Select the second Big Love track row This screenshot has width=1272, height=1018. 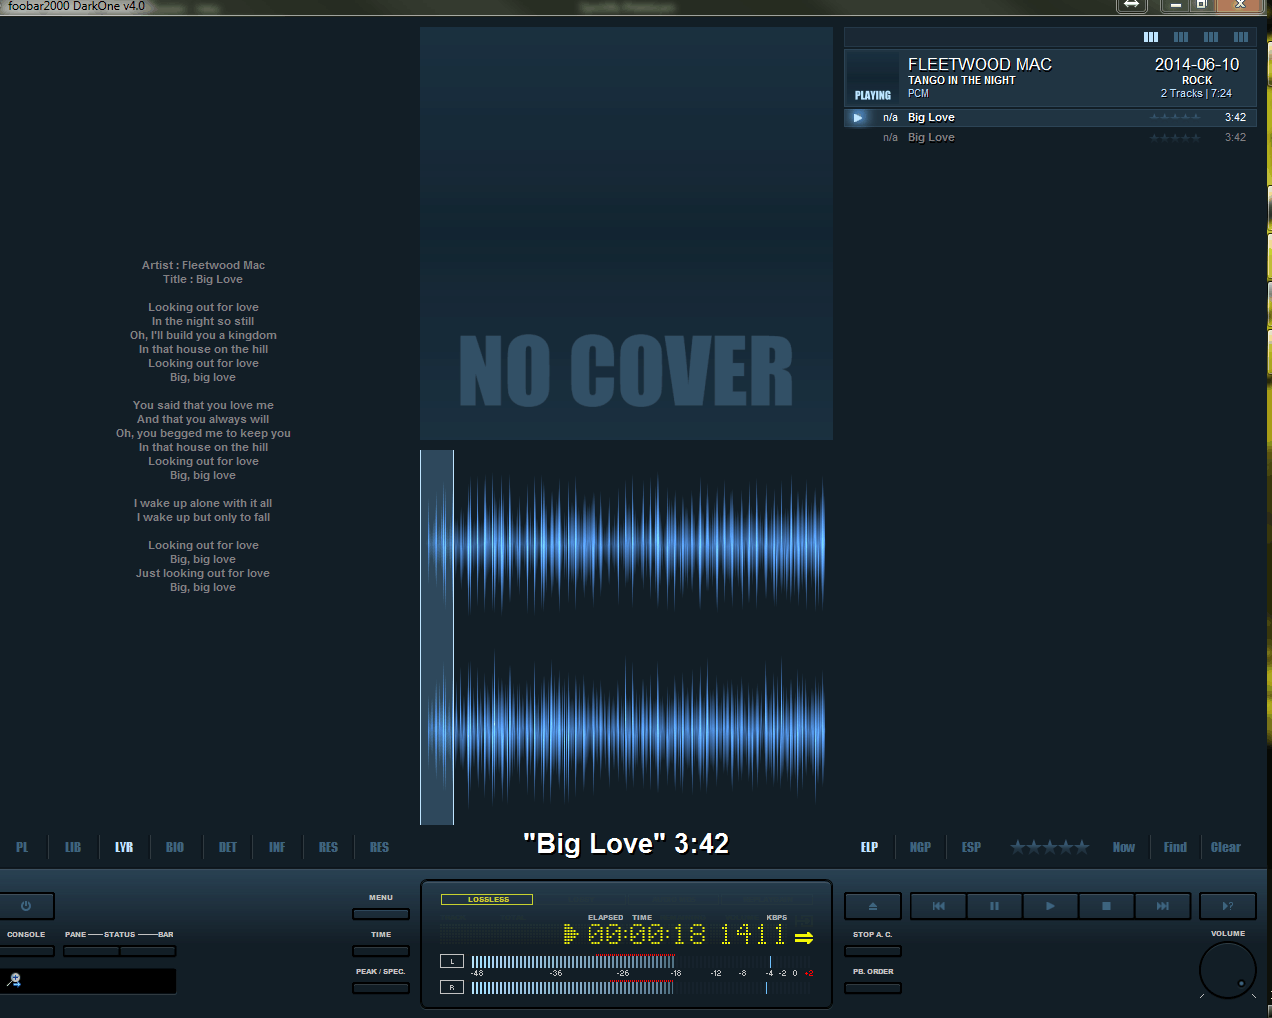(1050, 137)
